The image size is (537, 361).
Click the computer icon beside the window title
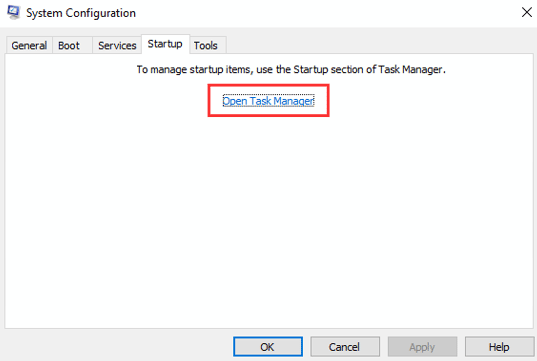[x=14, y=12]
